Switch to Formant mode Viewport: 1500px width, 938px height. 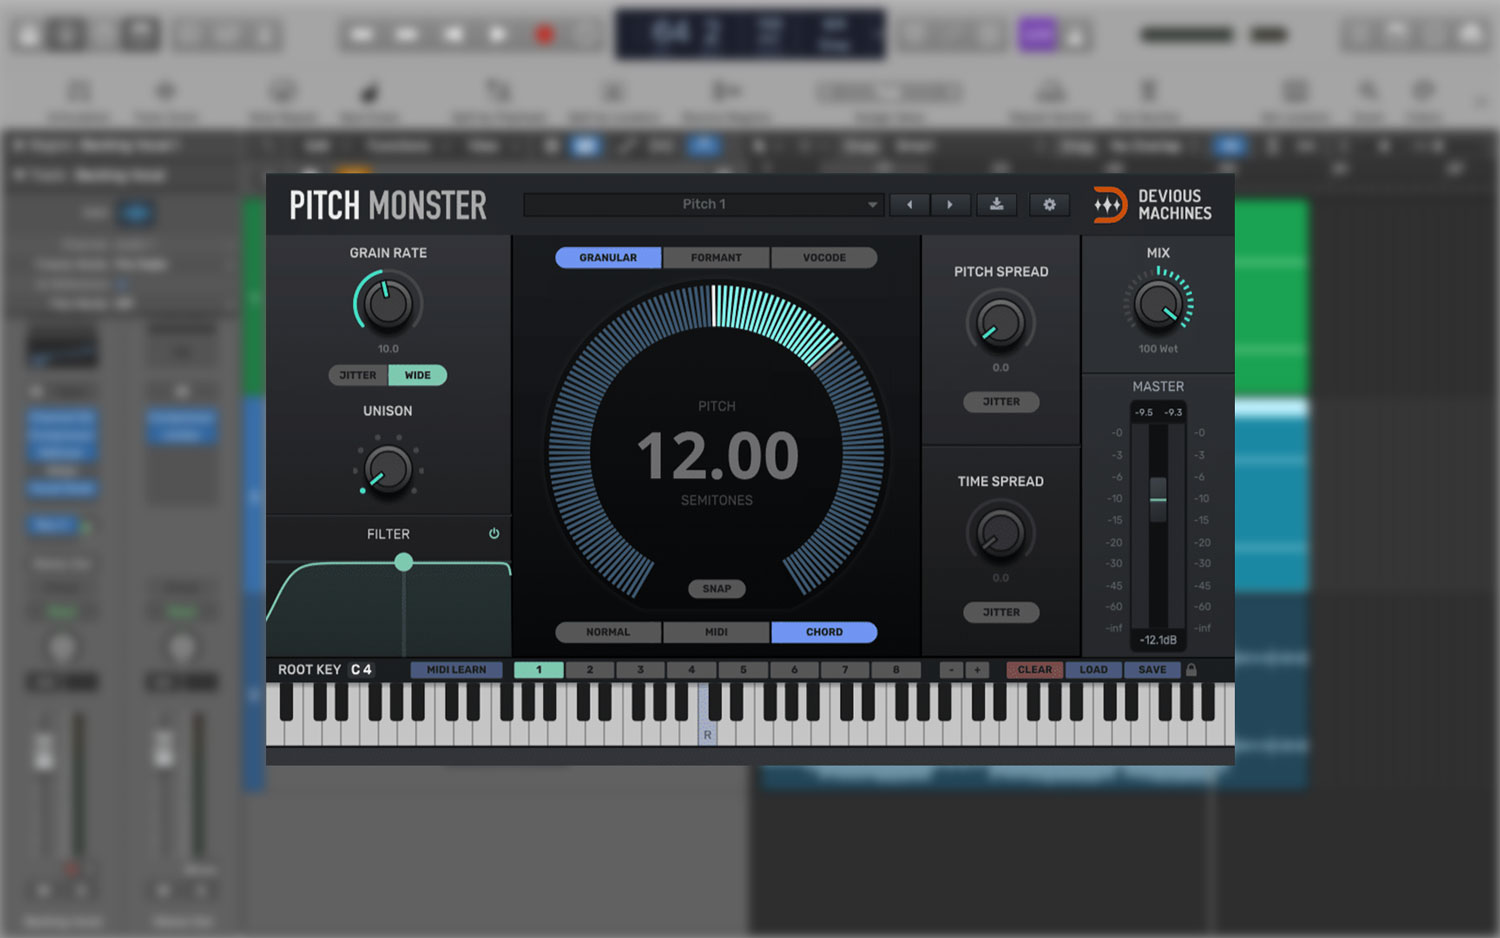(x=716, y=258)
